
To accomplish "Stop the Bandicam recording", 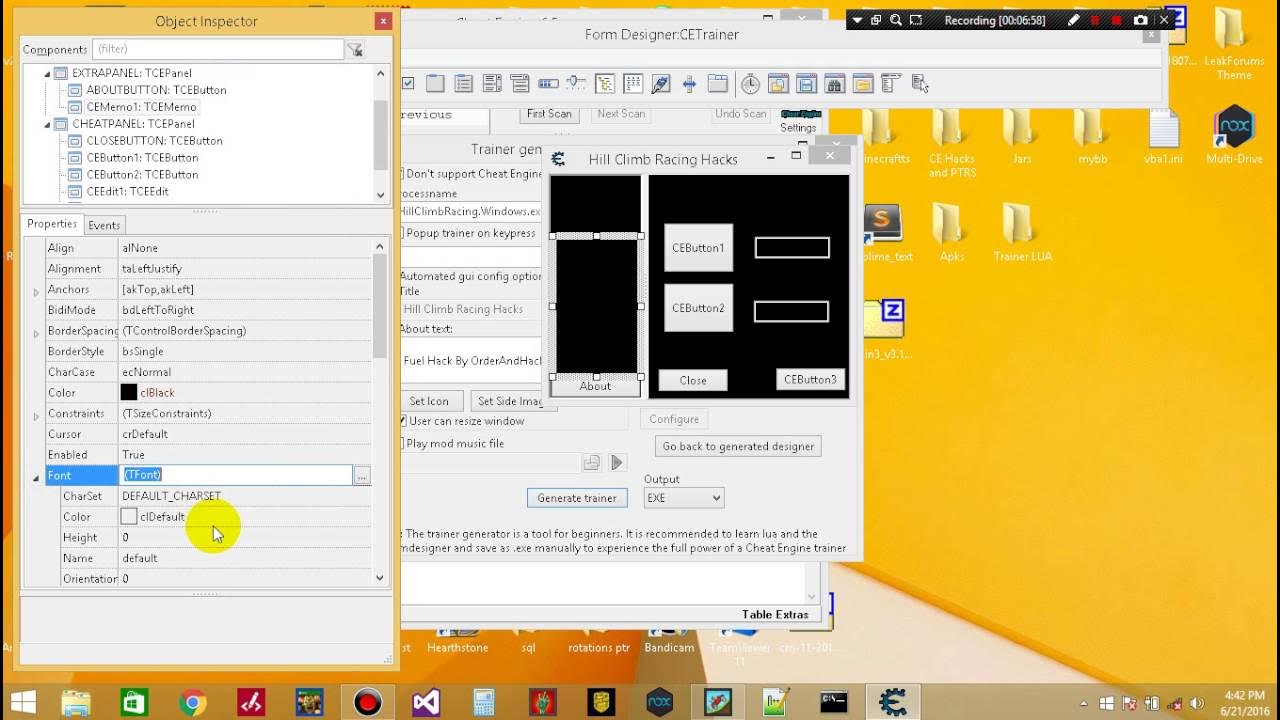I will click(x=1117, y=20).
